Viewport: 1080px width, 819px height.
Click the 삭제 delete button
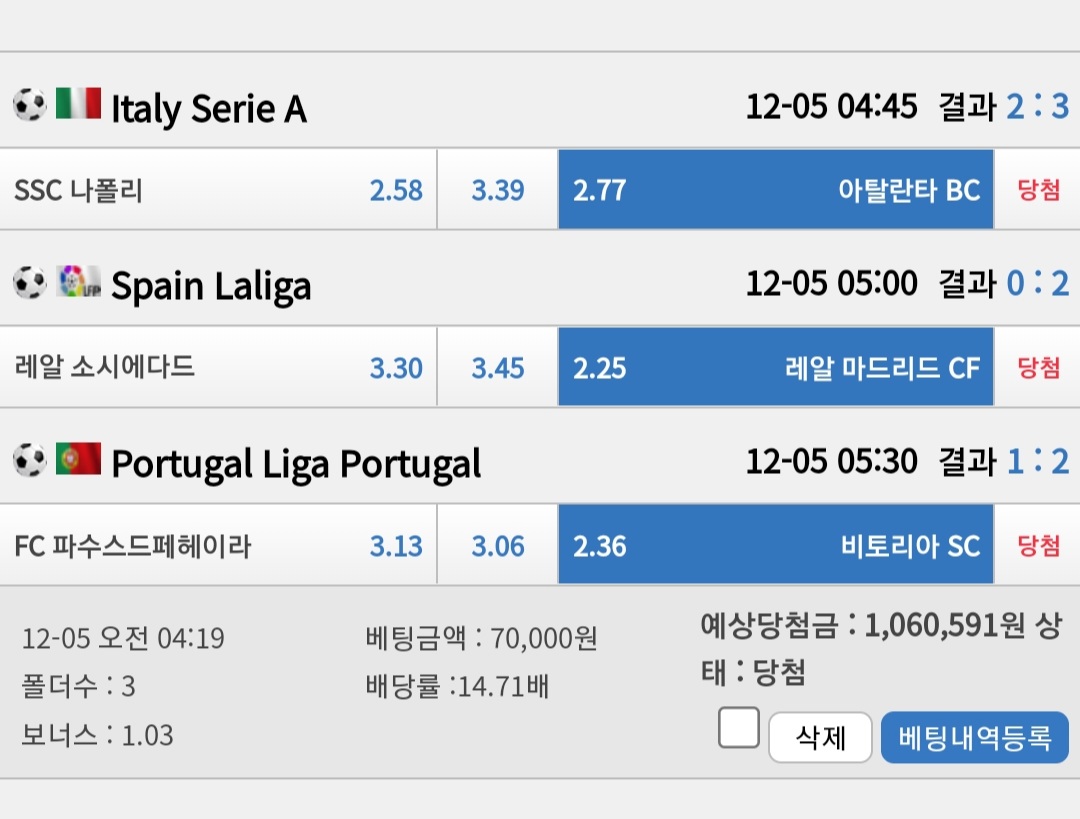click(820, 738)
